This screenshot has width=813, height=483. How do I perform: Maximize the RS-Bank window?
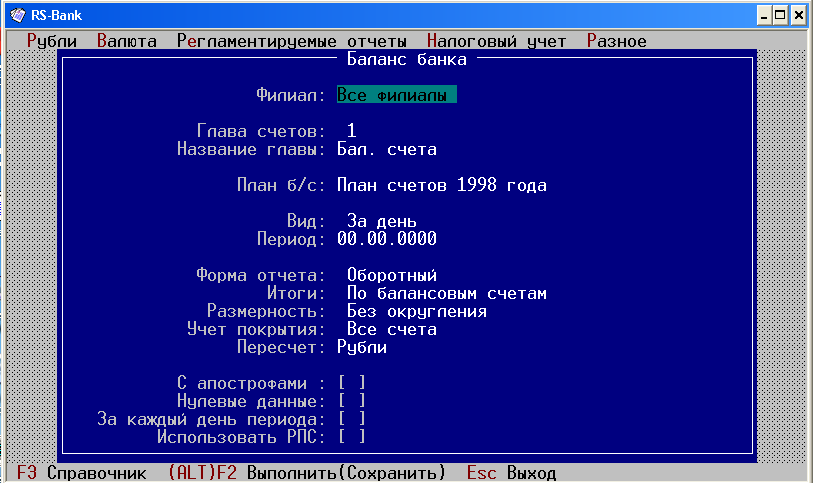(x=780, y=16)
